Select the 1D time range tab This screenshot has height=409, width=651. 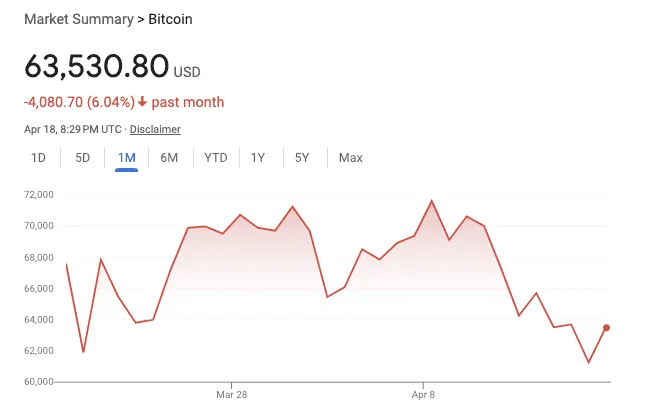[x=38, y=158]
